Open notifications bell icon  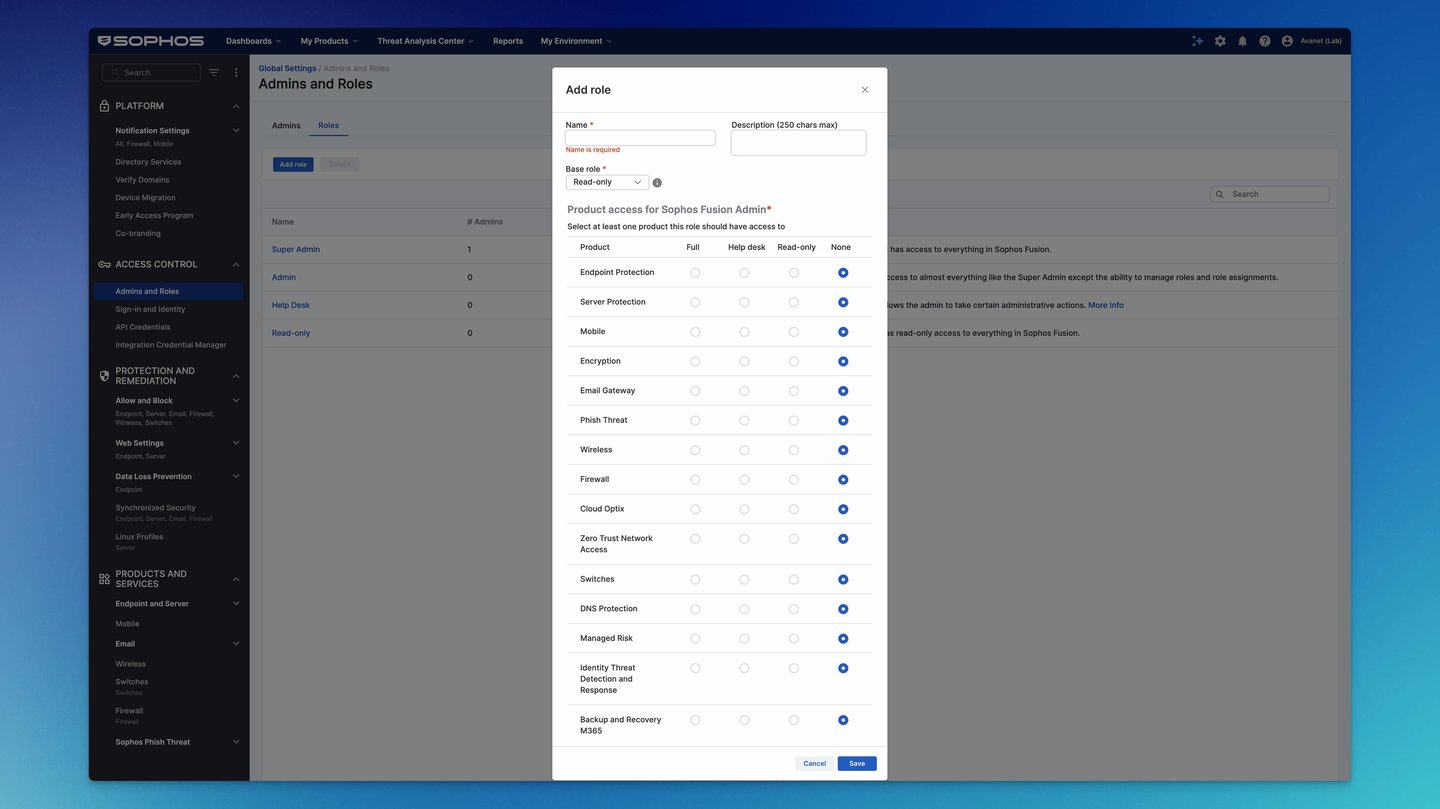click(x=1242, y=41)
